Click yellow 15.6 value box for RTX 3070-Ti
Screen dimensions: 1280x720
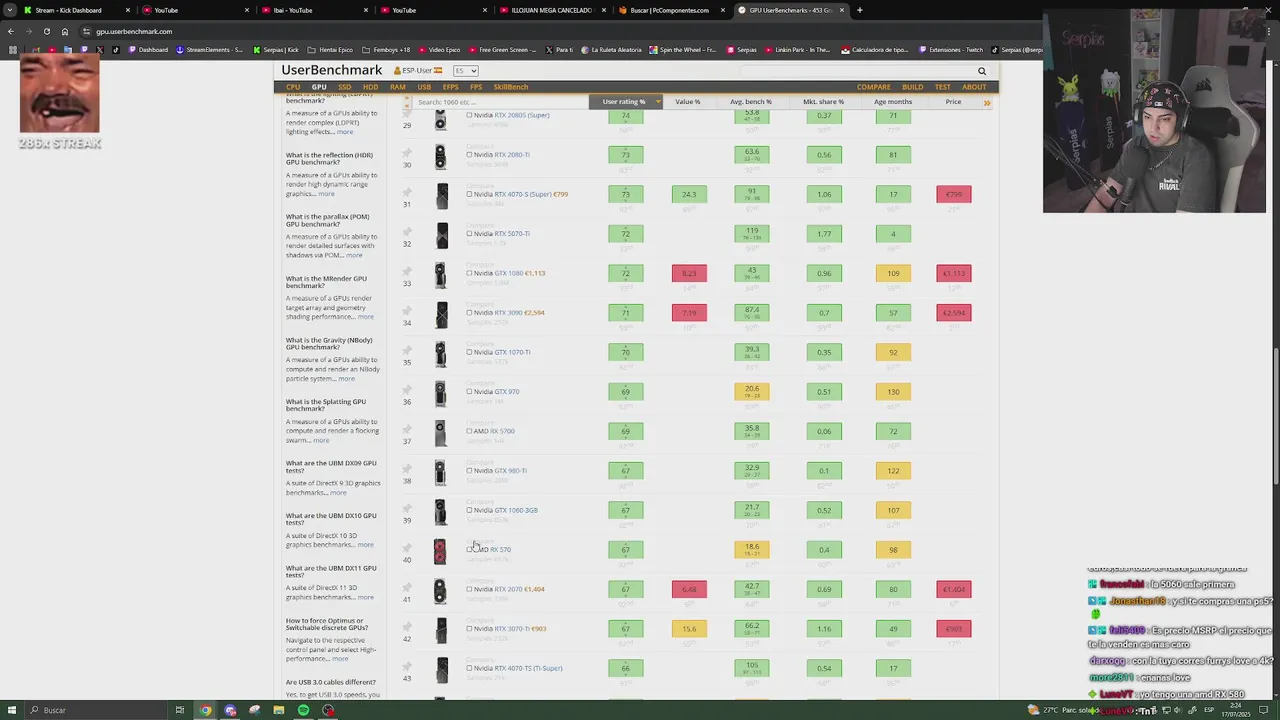(689, 629)
